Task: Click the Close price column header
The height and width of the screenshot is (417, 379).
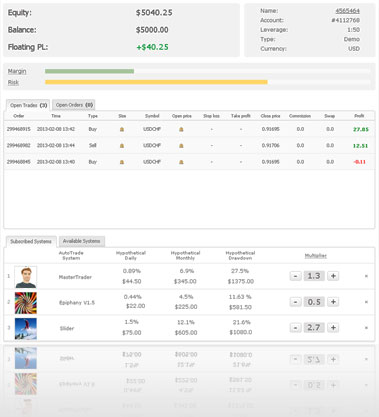Action: click(x=270, y=116)
